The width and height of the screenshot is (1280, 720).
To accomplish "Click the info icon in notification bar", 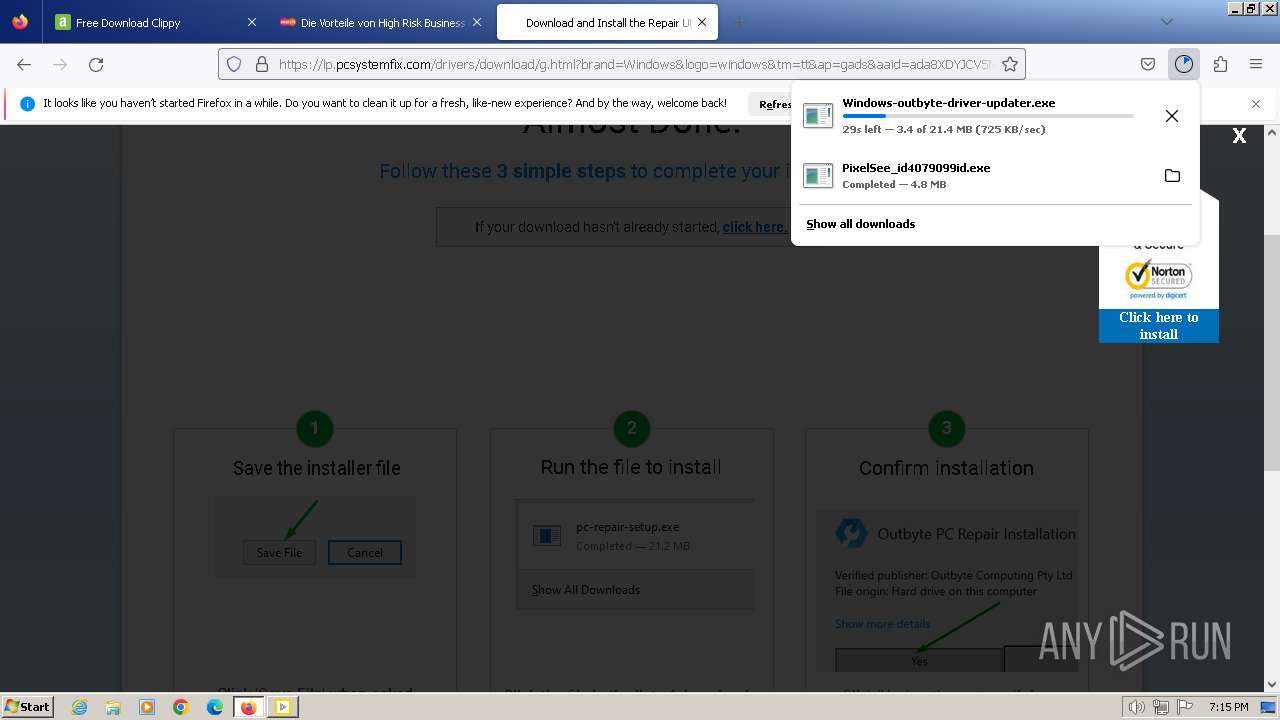I will (x=27, y=103).
